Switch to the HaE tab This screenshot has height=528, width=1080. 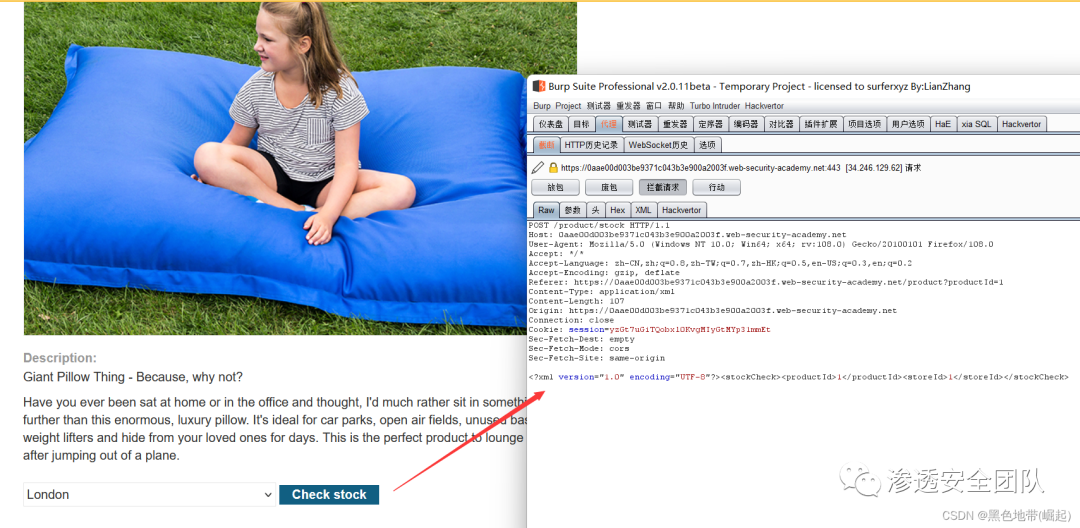click(x=942, y=124)
